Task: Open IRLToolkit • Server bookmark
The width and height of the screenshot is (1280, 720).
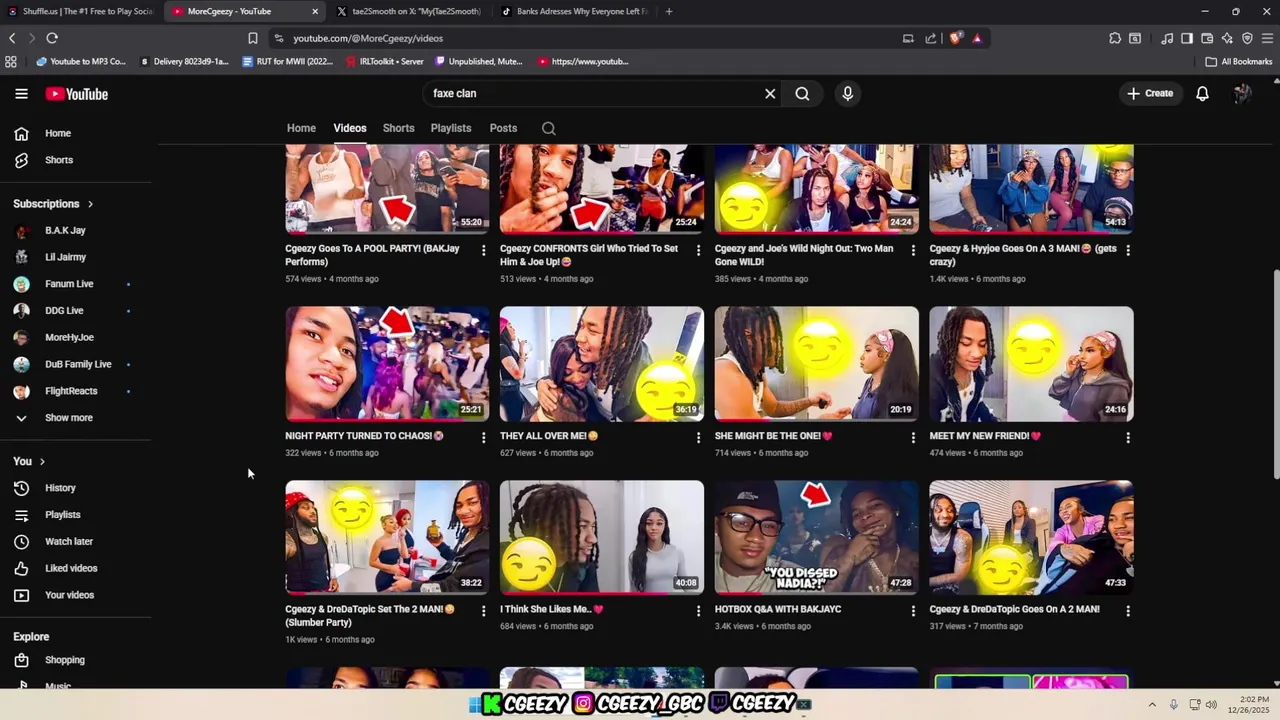Action: tap(385, 61)
